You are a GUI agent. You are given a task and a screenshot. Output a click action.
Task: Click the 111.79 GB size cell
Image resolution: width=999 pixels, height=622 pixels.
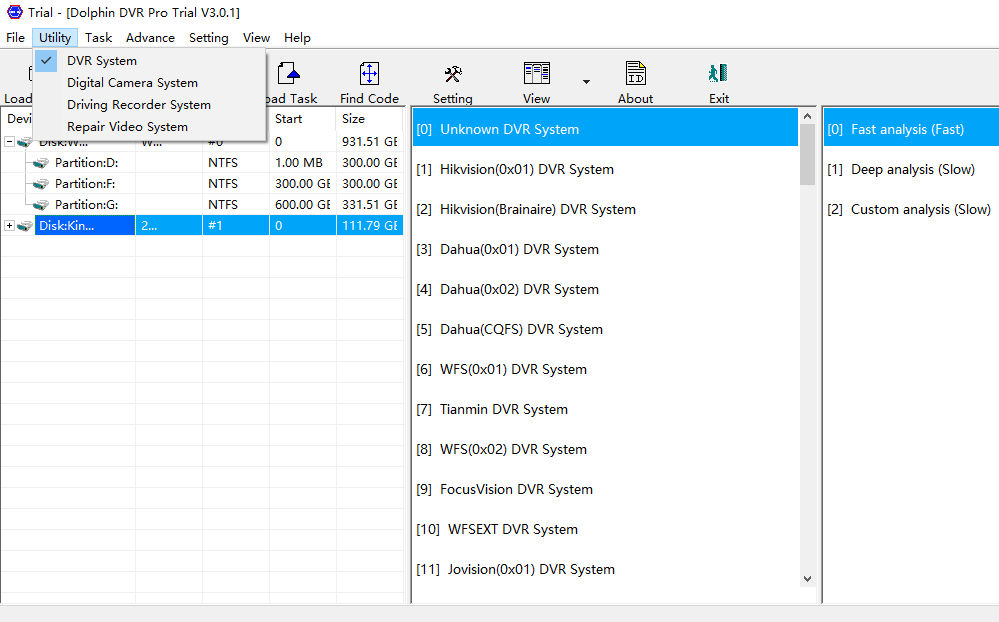370,226
